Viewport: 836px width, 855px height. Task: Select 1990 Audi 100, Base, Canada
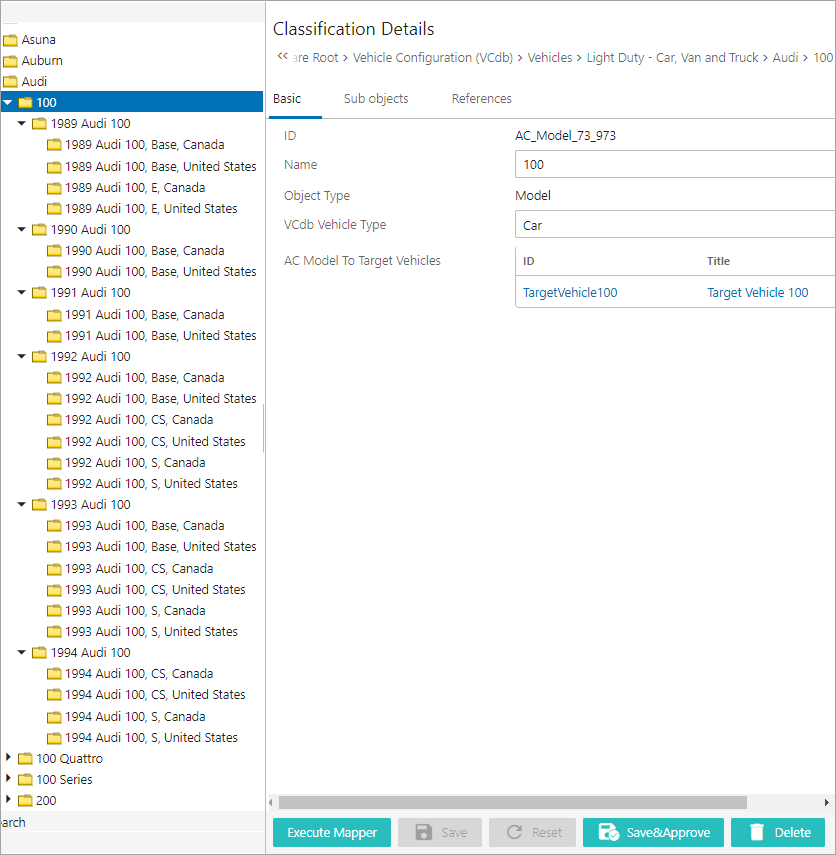tap(145, 251)
